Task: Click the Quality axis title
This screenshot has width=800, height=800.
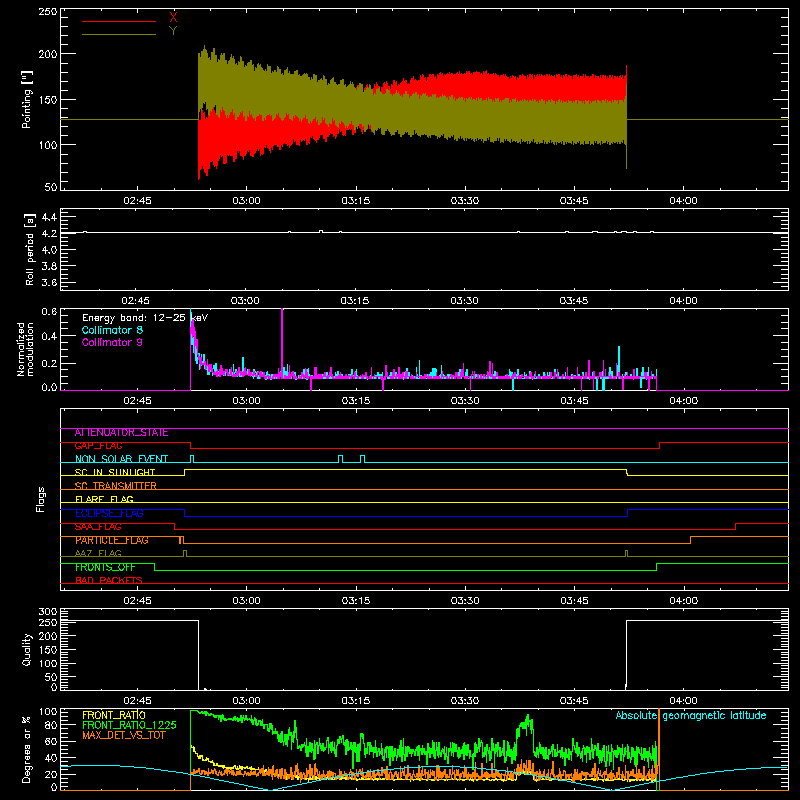Action: (27, 649)
